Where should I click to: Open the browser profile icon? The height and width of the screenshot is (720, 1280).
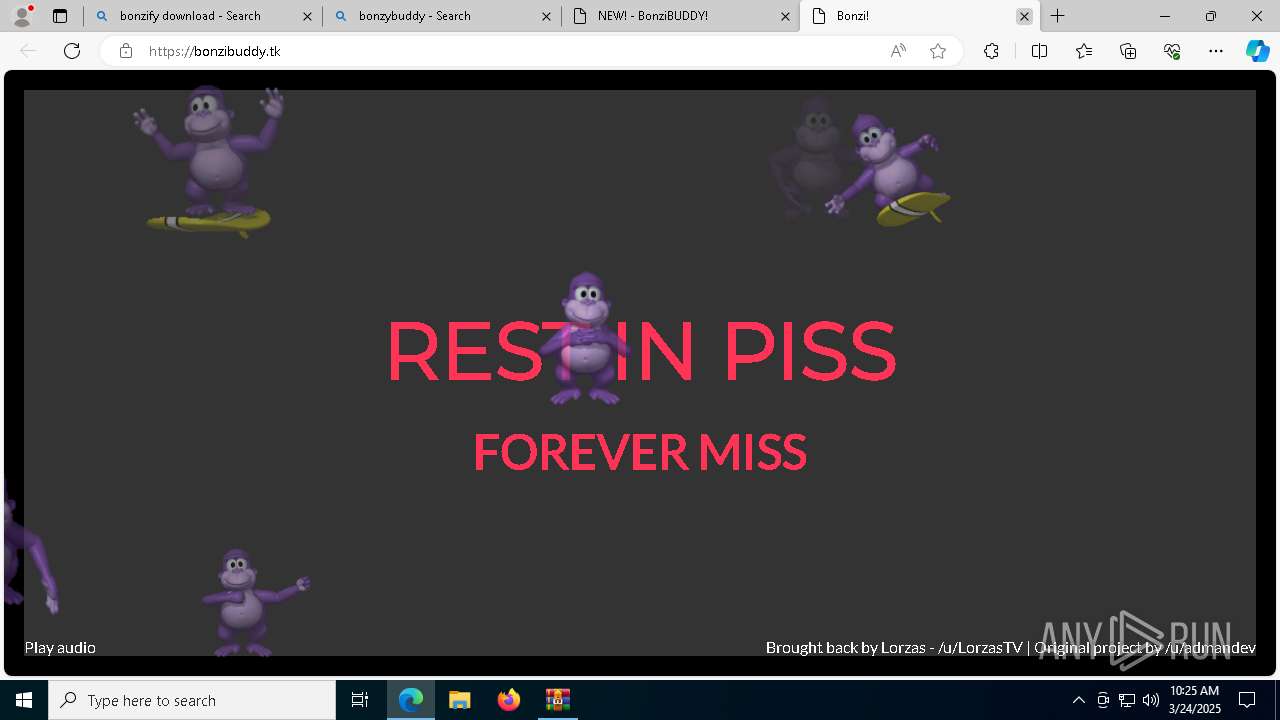click(x=22, y=16)
